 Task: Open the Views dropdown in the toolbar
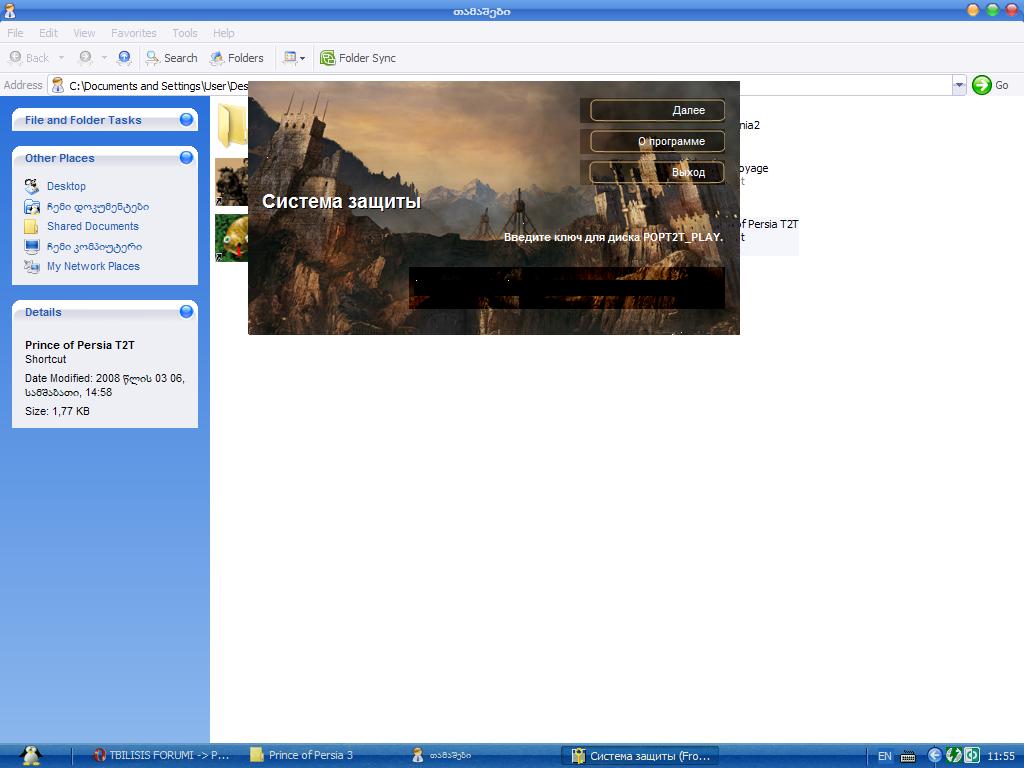pyautogui.click(x=293, y=58)
